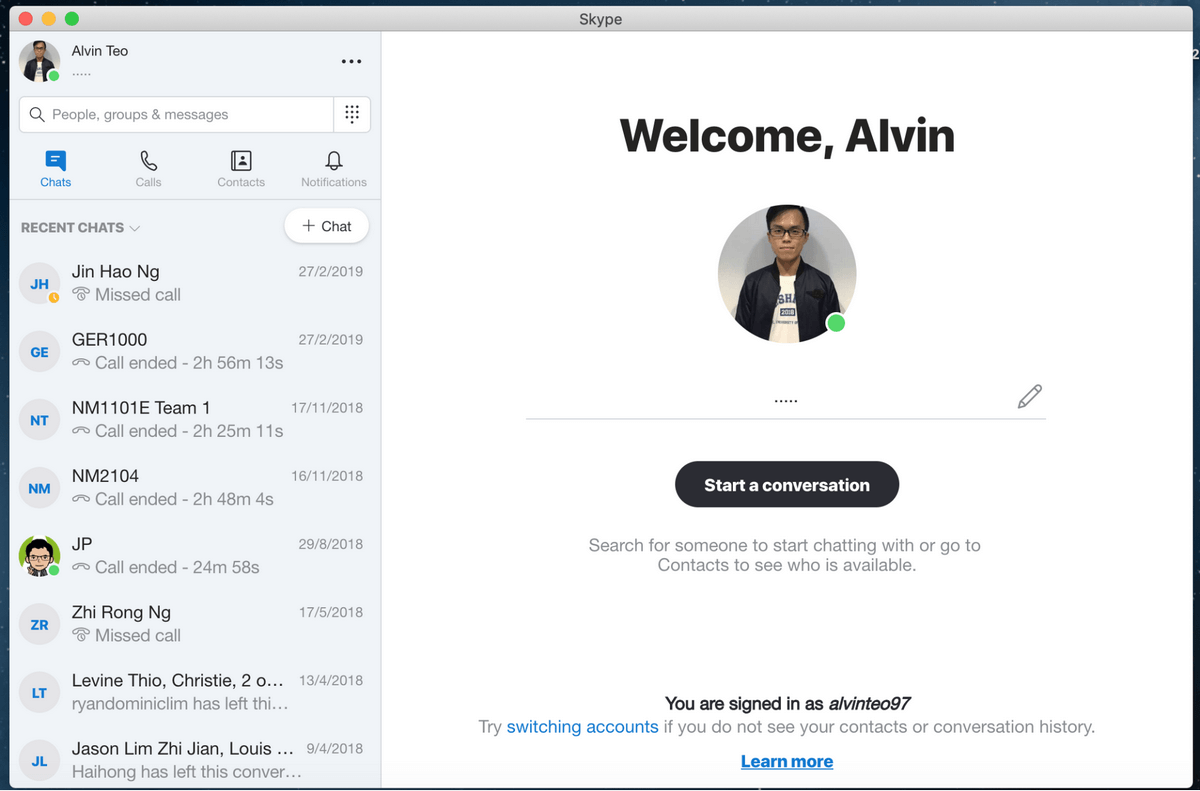Click the ZR avatar icon
The image size is (1200, 791).
(39, 624)
